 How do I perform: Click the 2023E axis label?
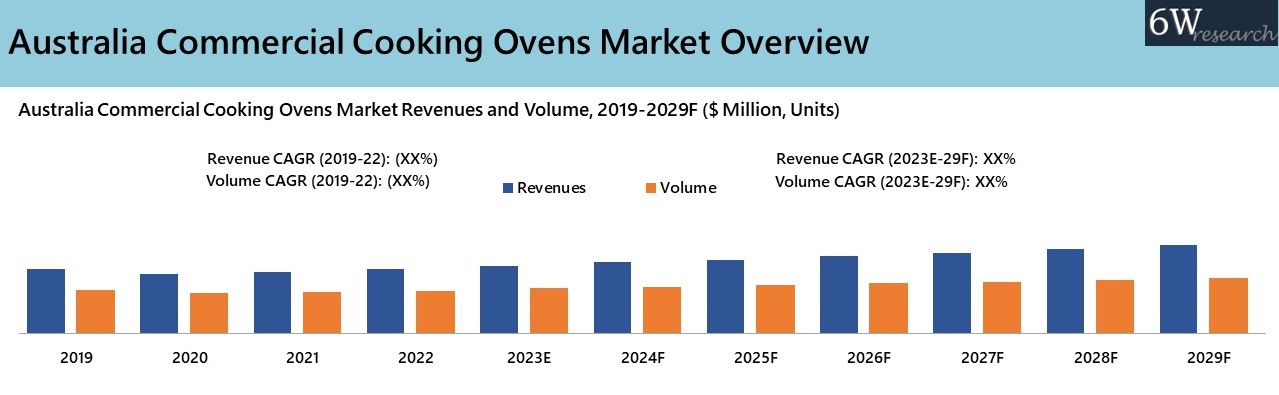tap(529, 357)
